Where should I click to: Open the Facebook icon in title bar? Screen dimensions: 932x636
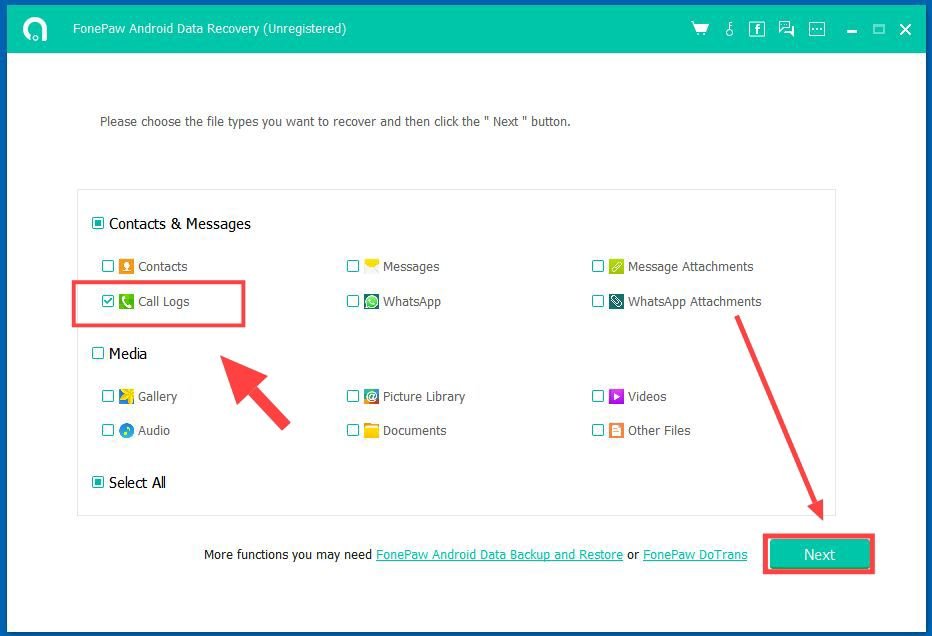point(757,29)
